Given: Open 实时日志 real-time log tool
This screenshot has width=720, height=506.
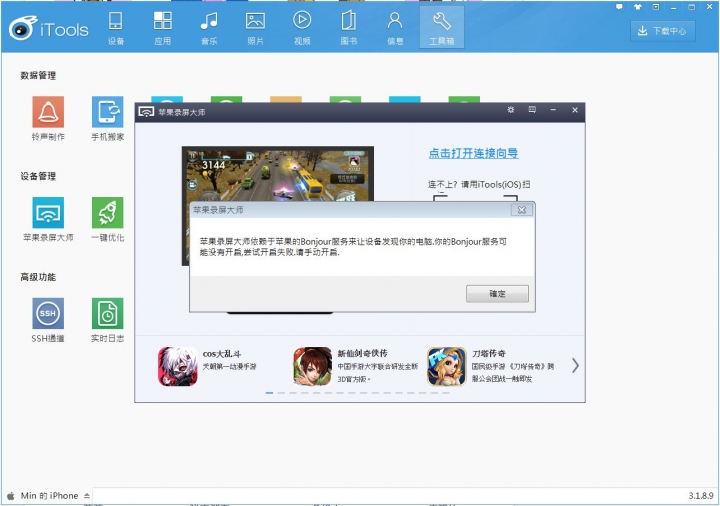Looking at the screenshot, I should (107, 320).
